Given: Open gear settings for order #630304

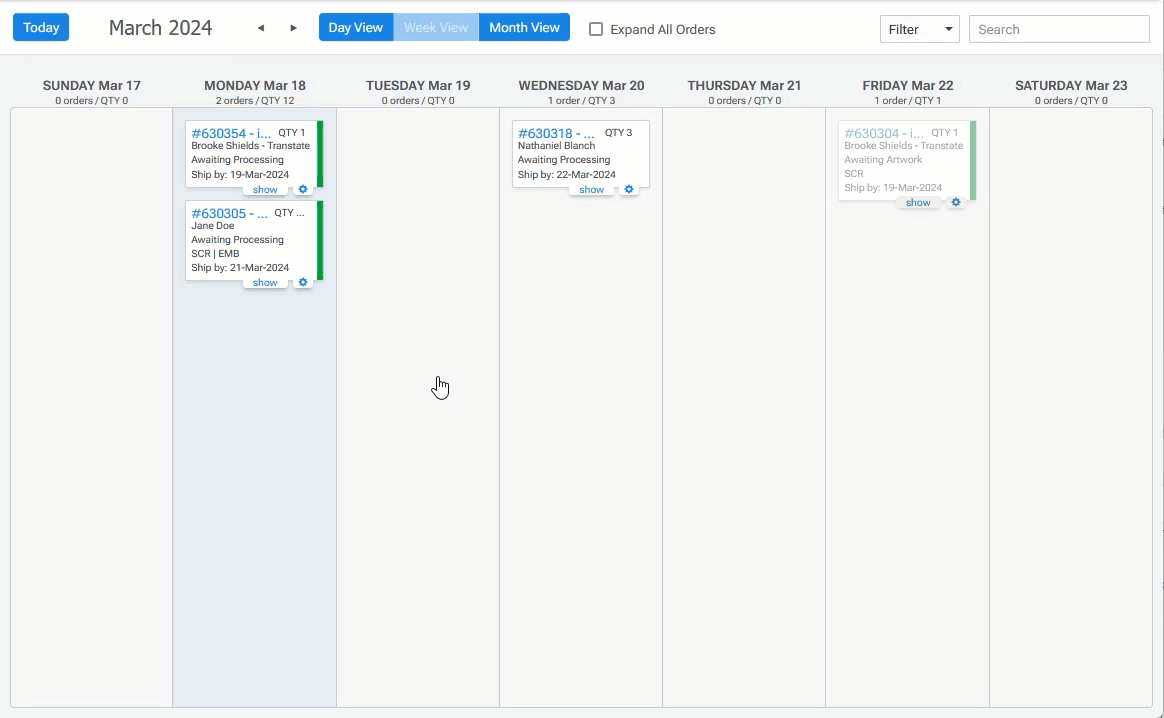Looking at the screenshot, I should click(x=956, y=202).
